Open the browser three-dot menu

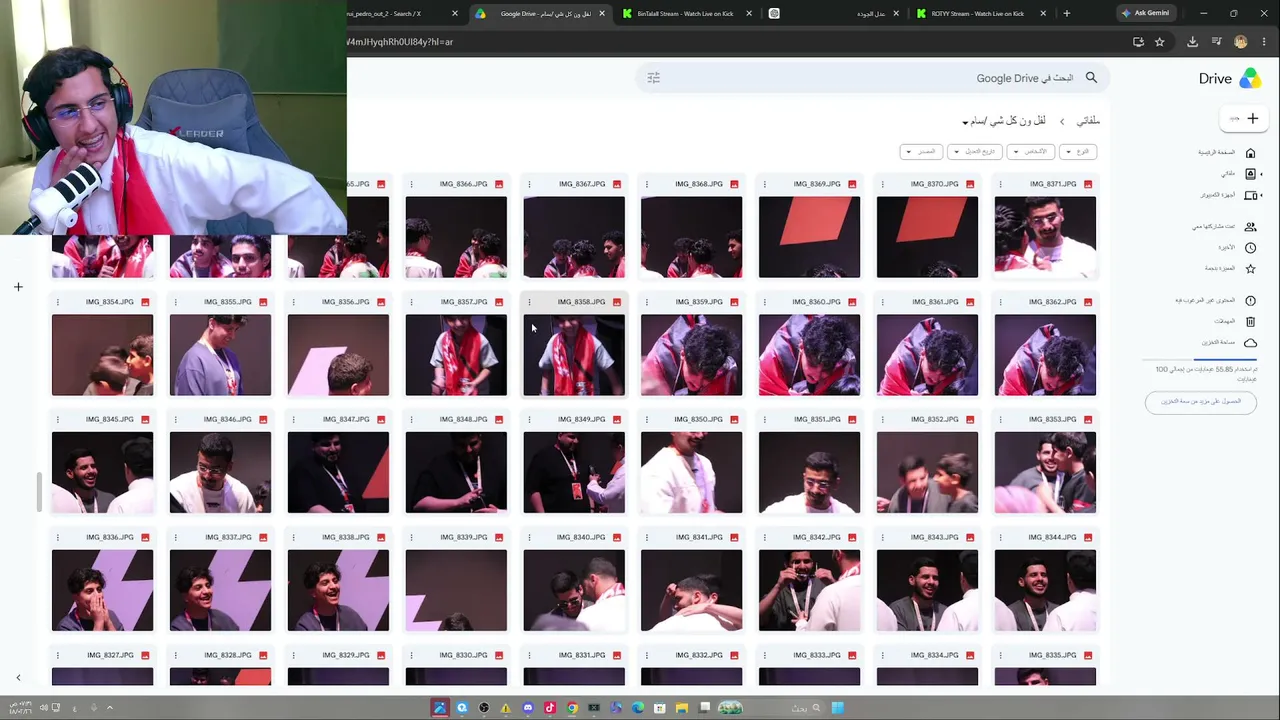pyautogui.click(x=1262, y=42)
